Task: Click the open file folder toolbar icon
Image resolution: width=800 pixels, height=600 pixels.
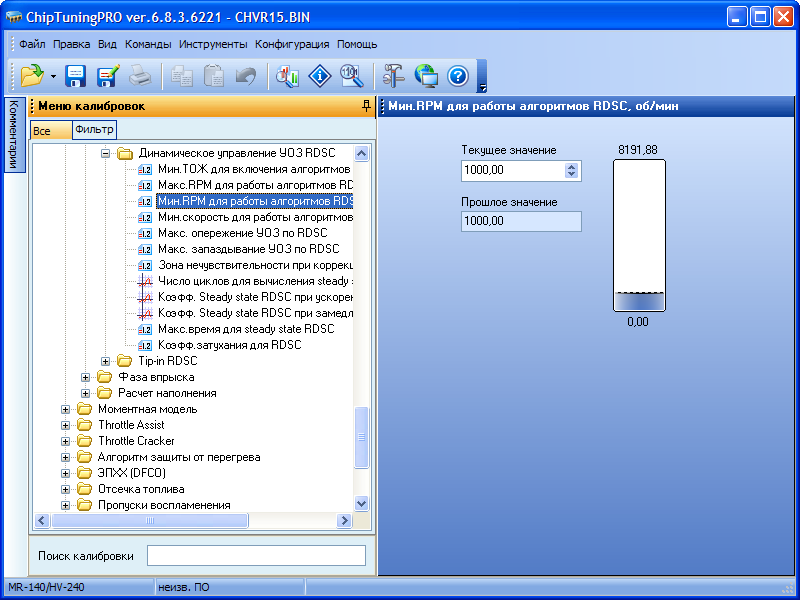Action: click(x=30, y=75)
